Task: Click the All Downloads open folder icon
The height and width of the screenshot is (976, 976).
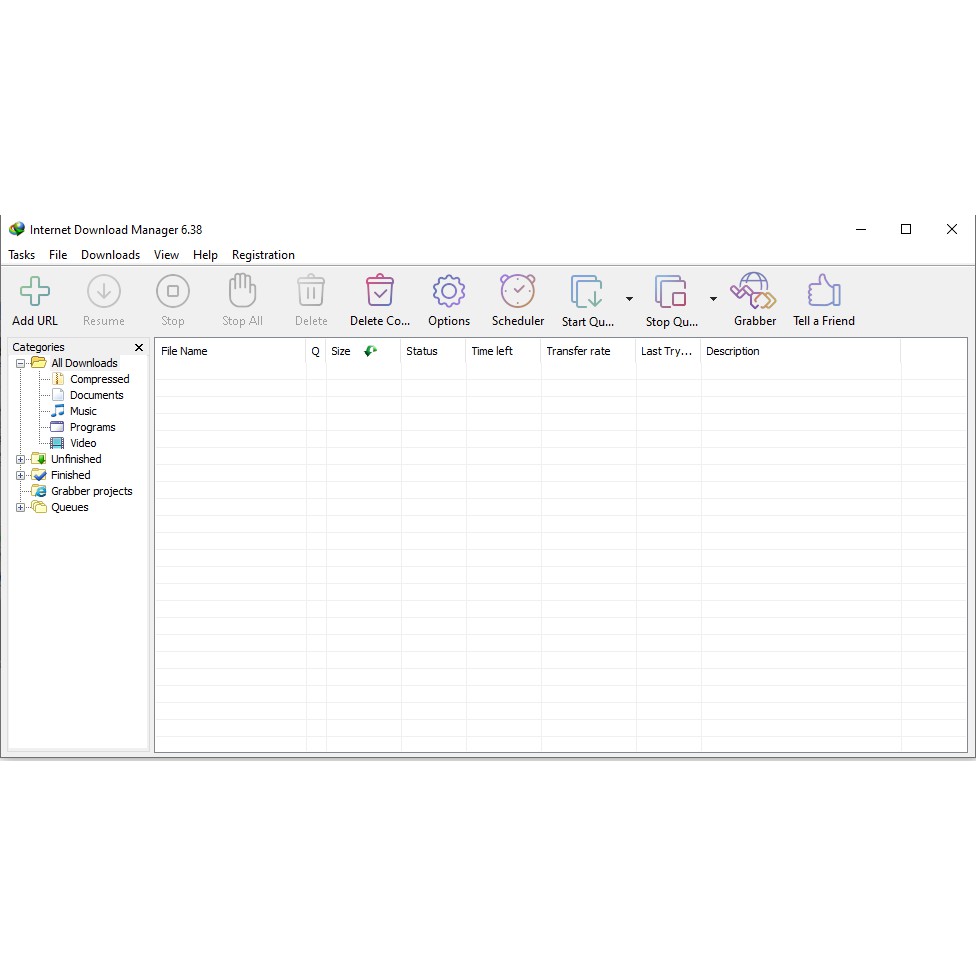Action: click(x=39, y=363)
